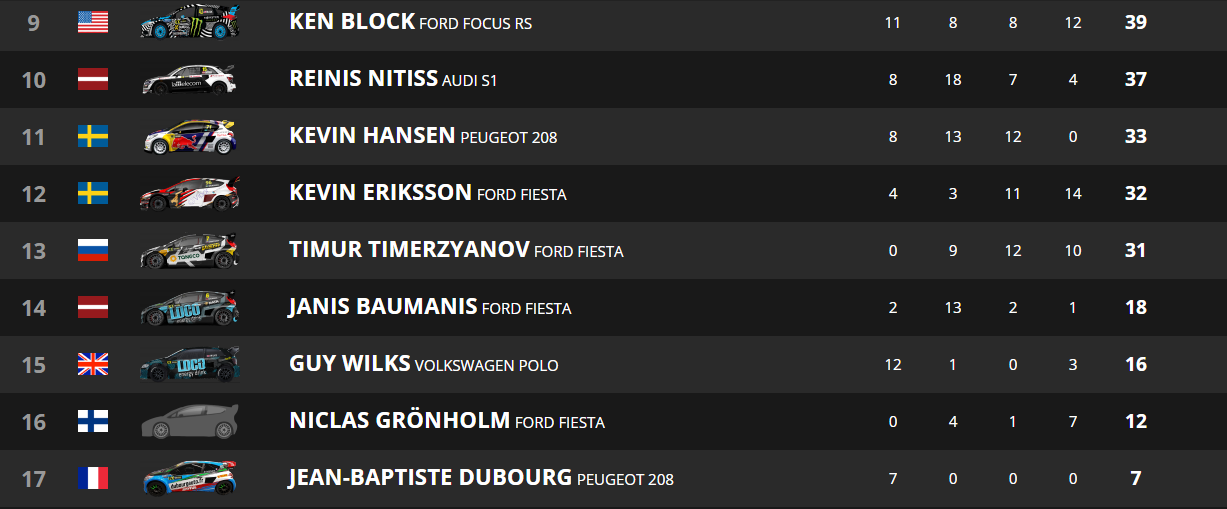Click the Swedish flag next to Kevin Hansen
This screenshot has width=1227, height=509.
[x=93, y=136]
